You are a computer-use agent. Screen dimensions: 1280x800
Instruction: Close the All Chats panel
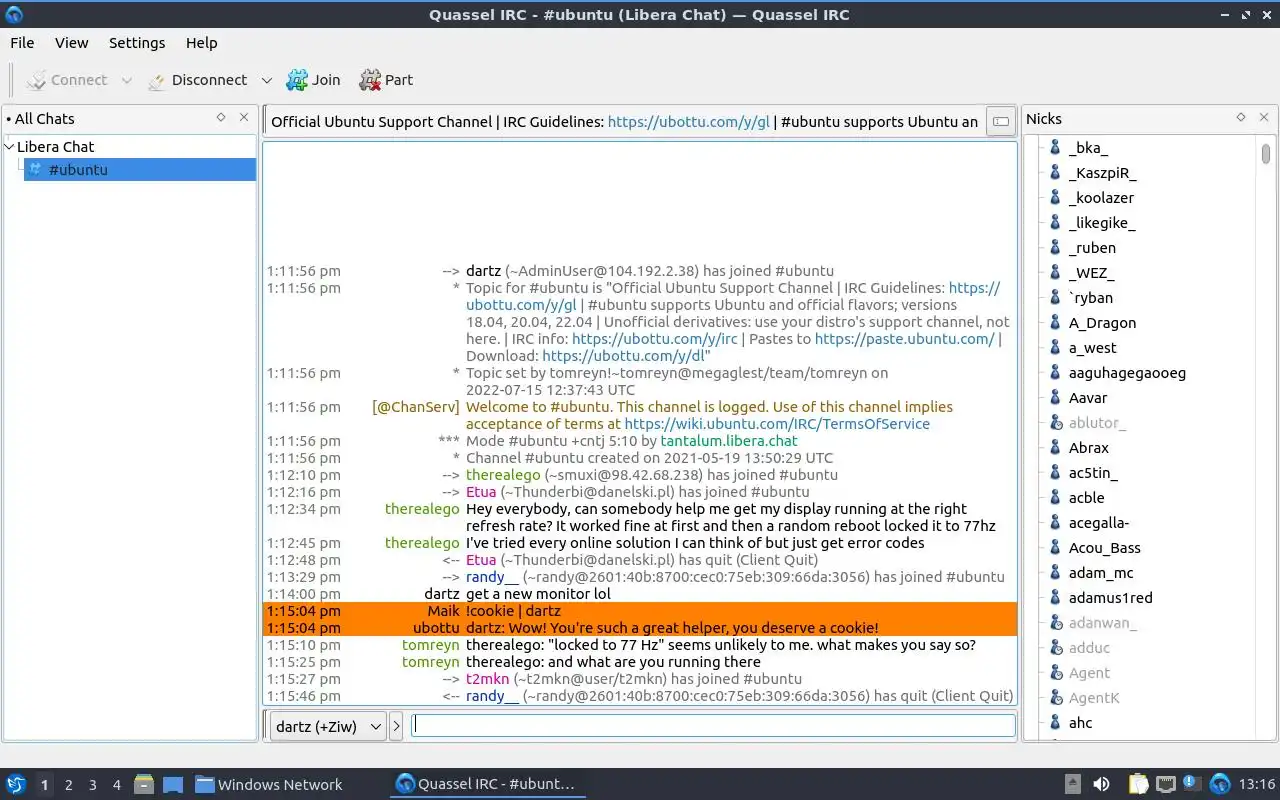point(244,118)
